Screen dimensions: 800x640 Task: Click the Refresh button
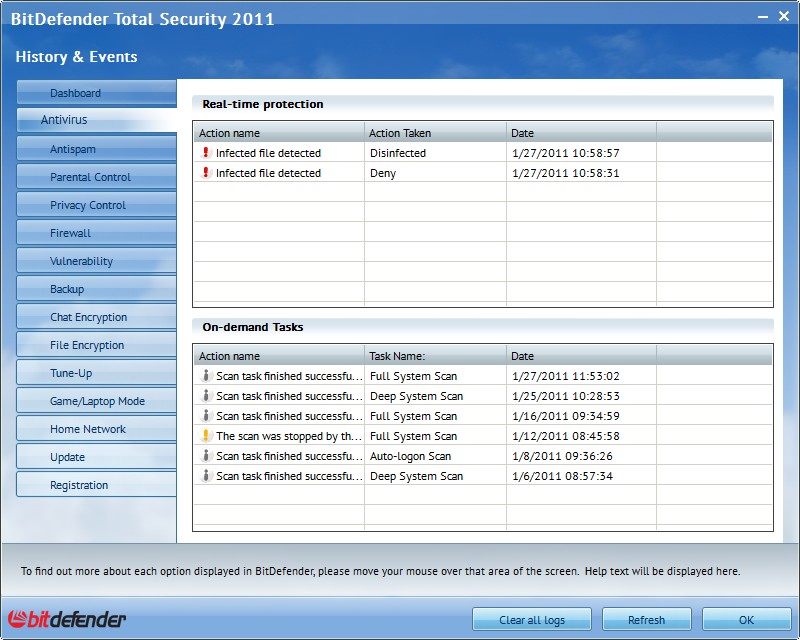click(646, 620)
